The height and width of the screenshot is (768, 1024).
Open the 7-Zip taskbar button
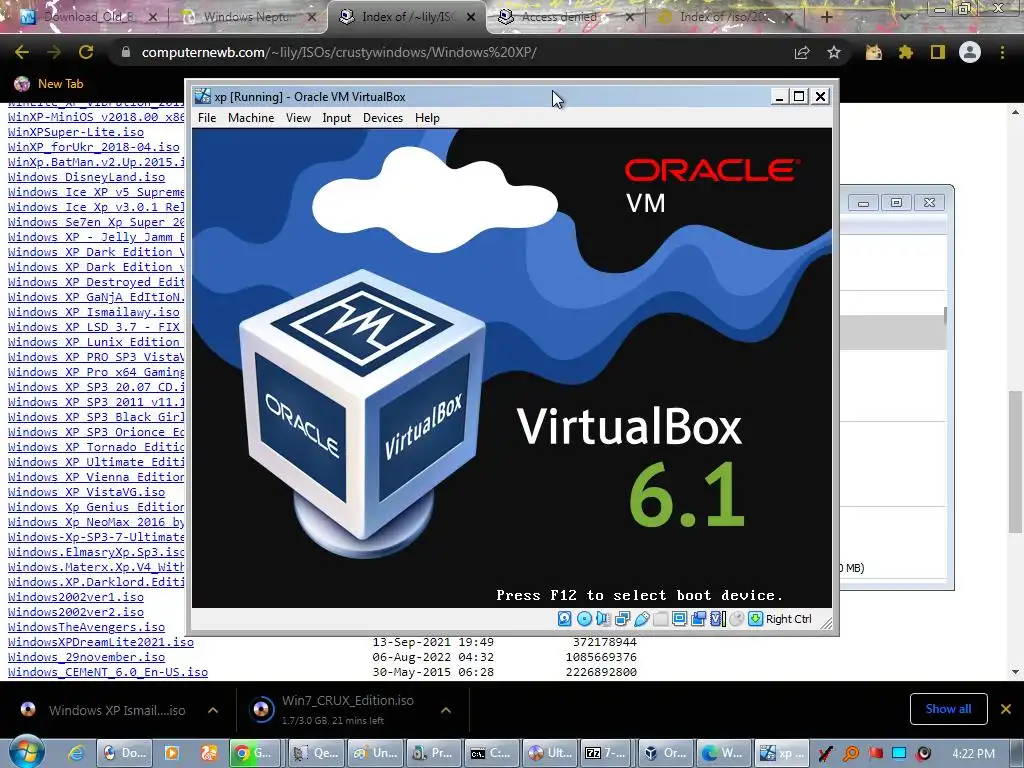[607, 753]
